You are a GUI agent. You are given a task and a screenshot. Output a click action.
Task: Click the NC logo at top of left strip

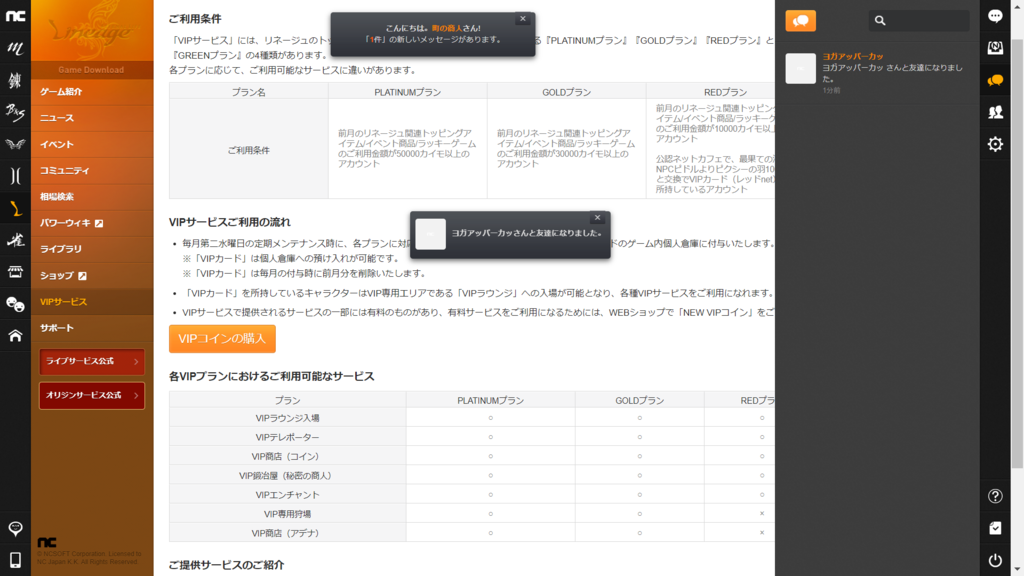pyautogui.click(x=15, y=16)
